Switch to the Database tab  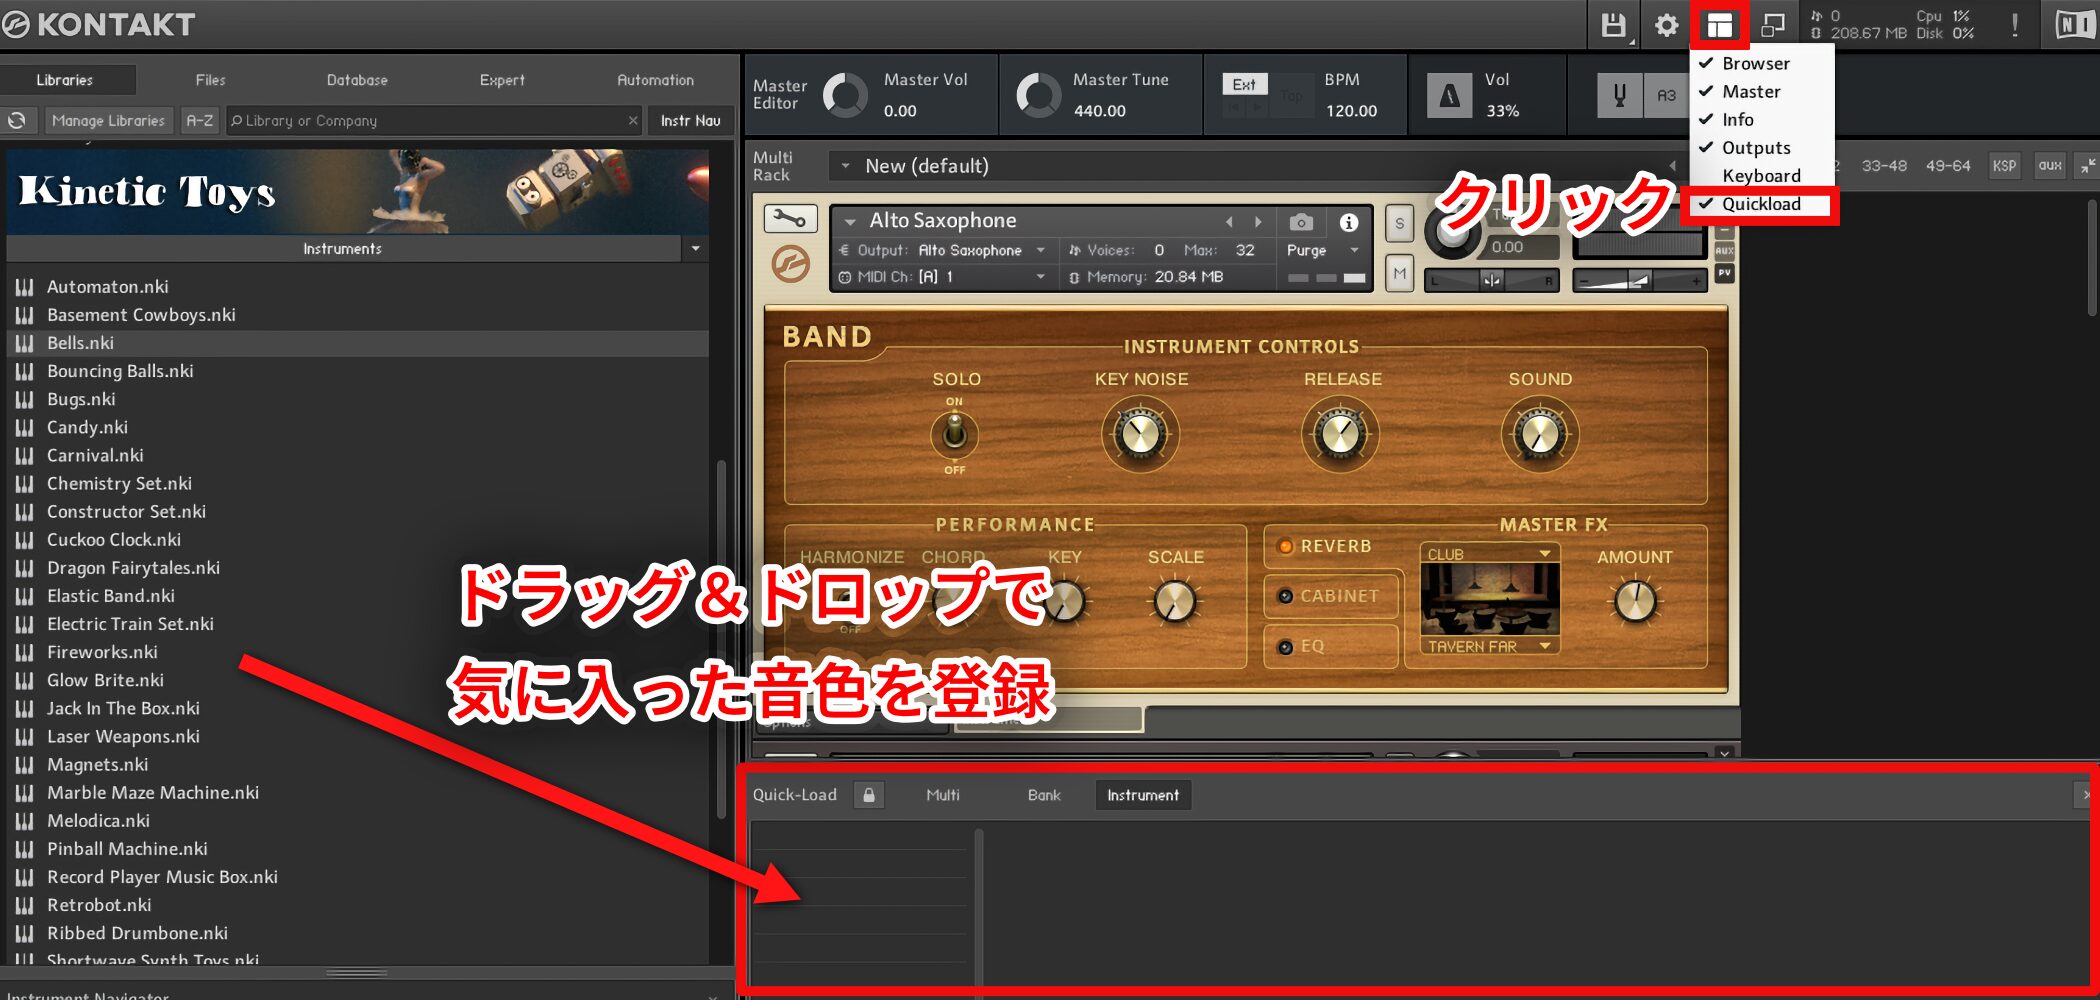click(x=357, y=80)
